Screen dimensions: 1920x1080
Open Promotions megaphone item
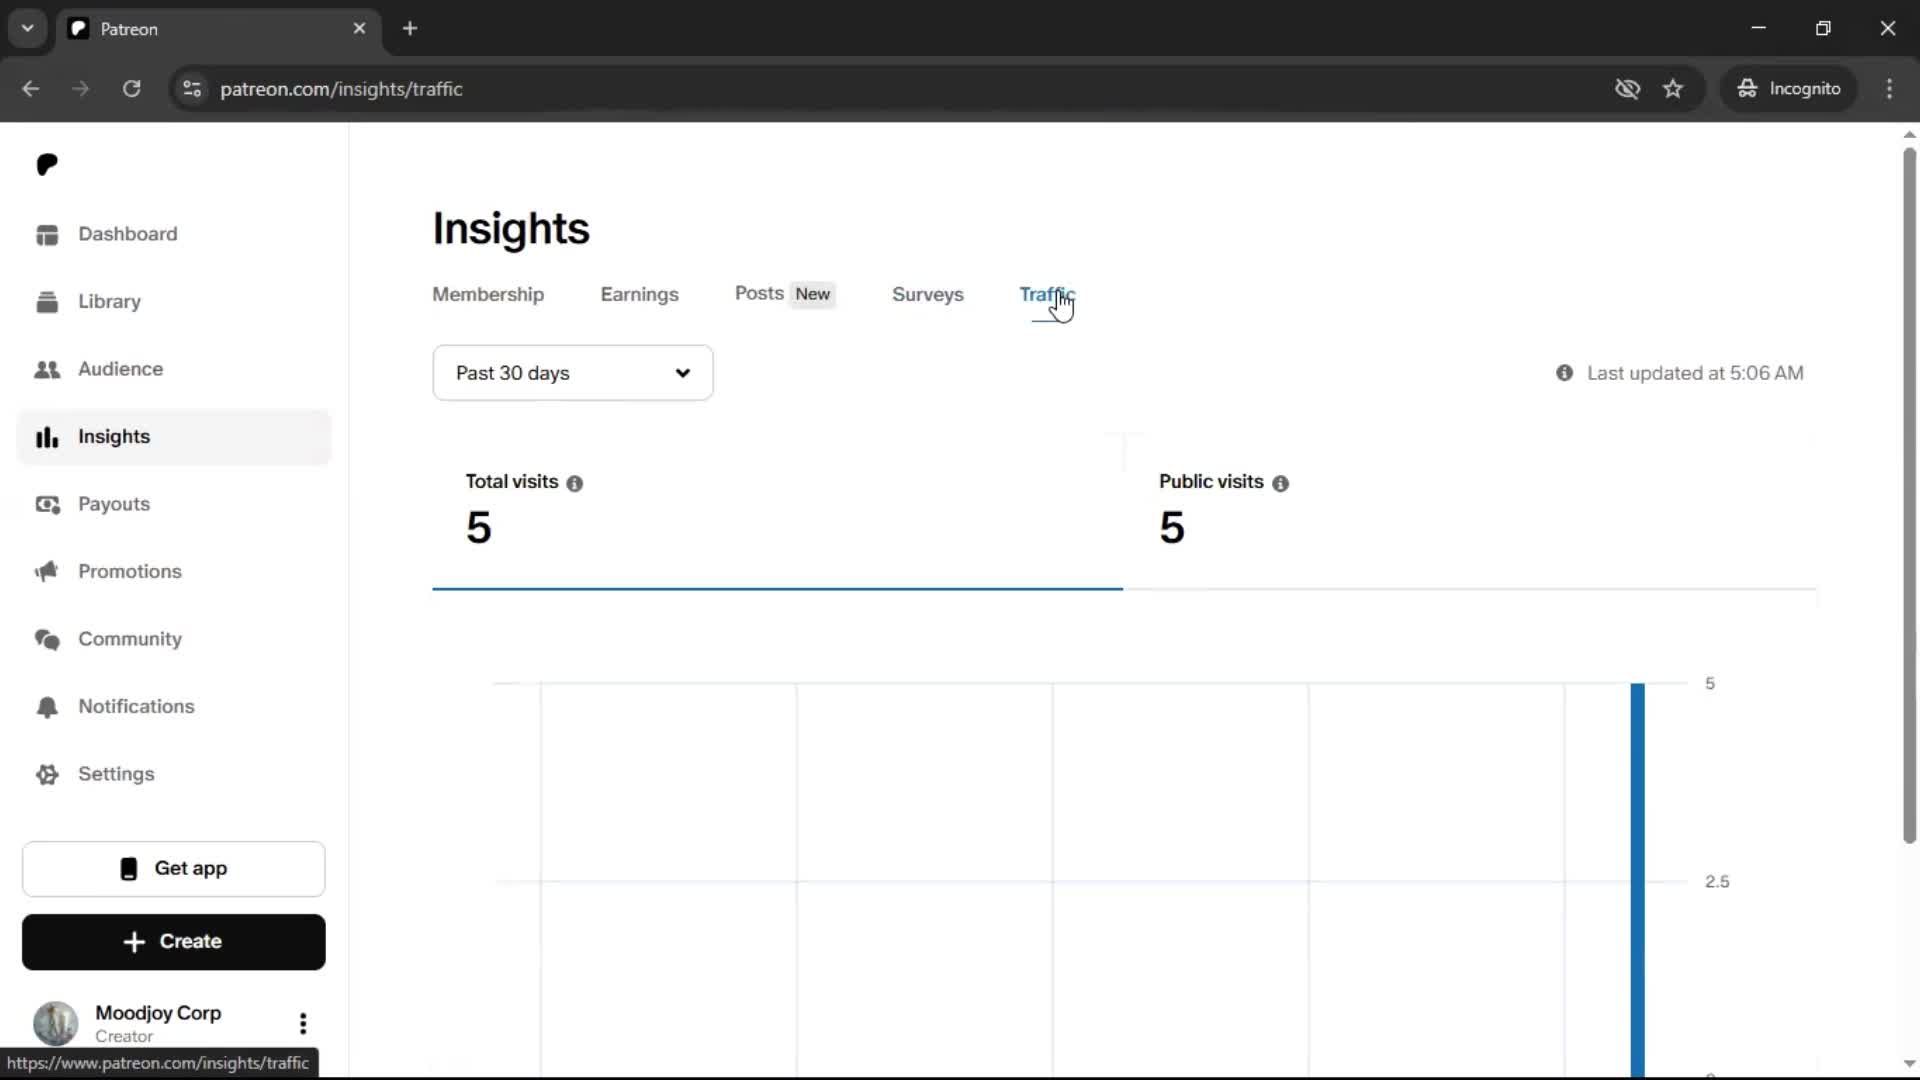pyautogui.click(x=129, y=571)
